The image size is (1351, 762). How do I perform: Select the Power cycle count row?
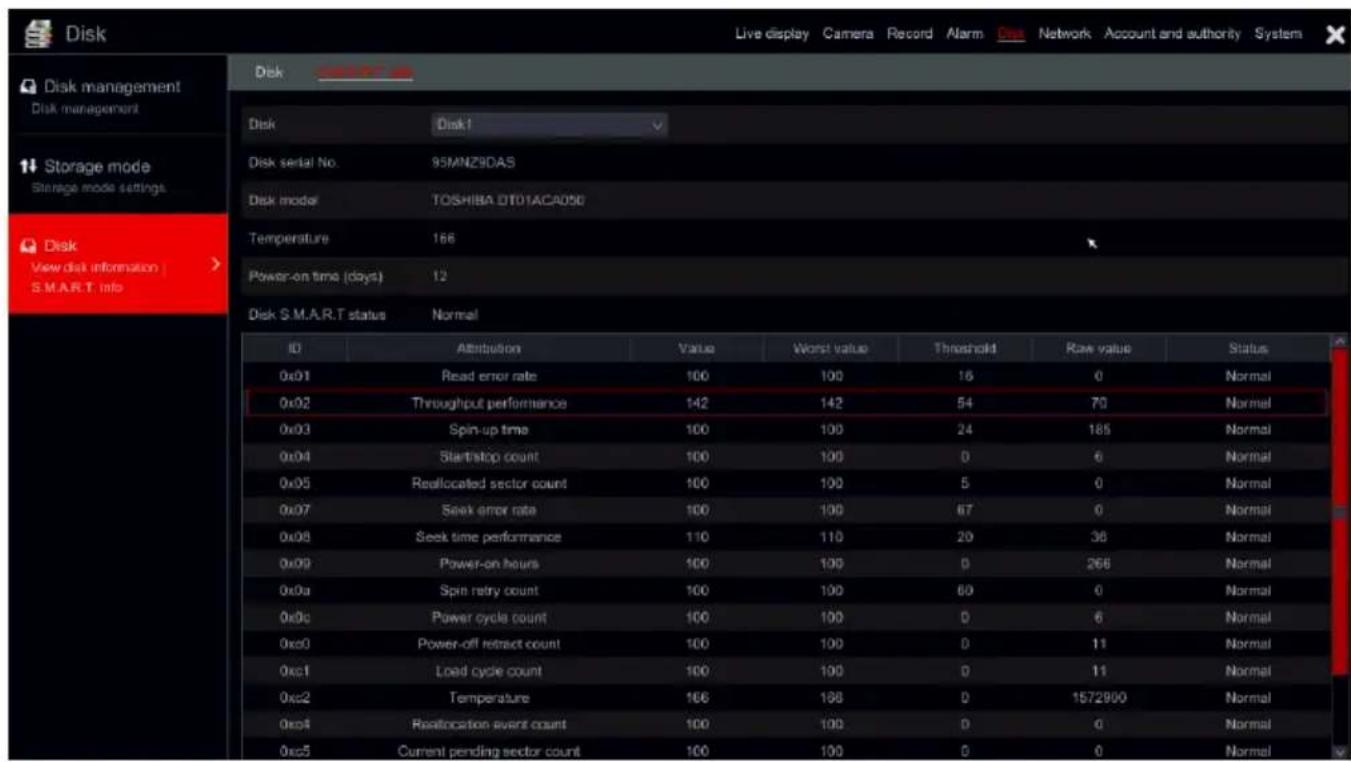787,617
